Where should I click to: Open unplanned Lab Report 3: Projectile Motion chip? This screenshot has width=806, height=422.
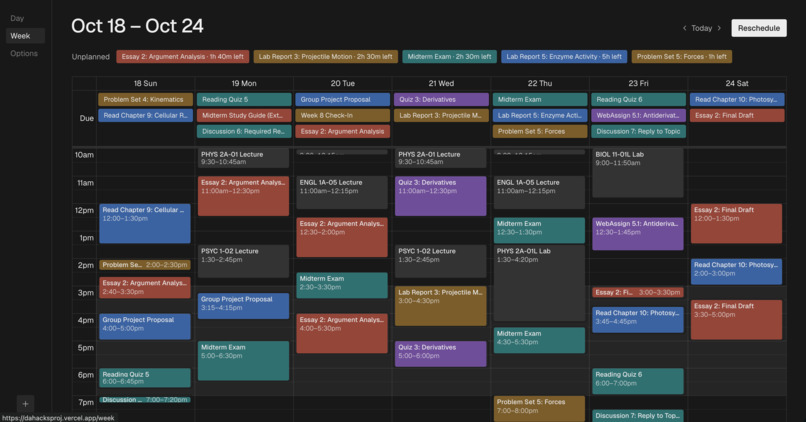(x=325, y=57)
